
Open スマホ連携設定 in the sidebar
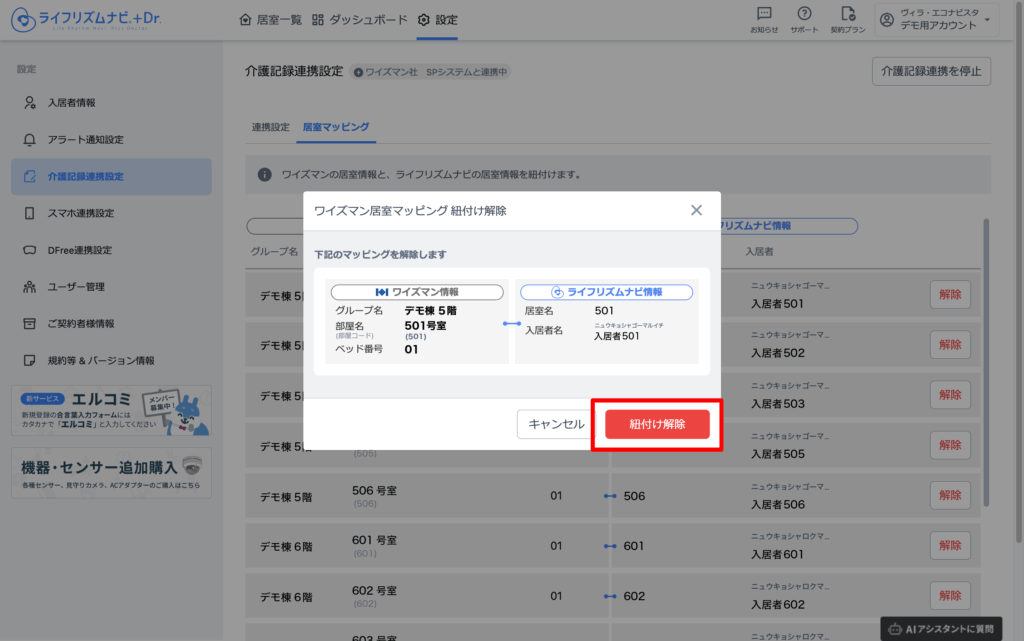[81, 213]
